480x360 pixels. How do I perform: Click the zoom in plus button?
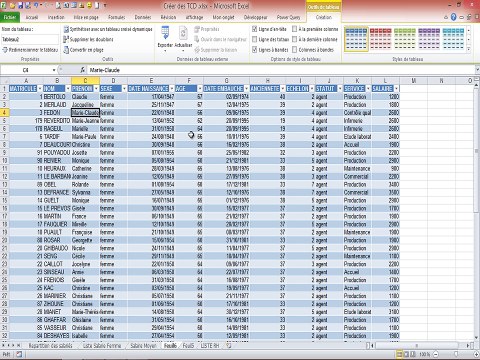click(x=476, y=354)
